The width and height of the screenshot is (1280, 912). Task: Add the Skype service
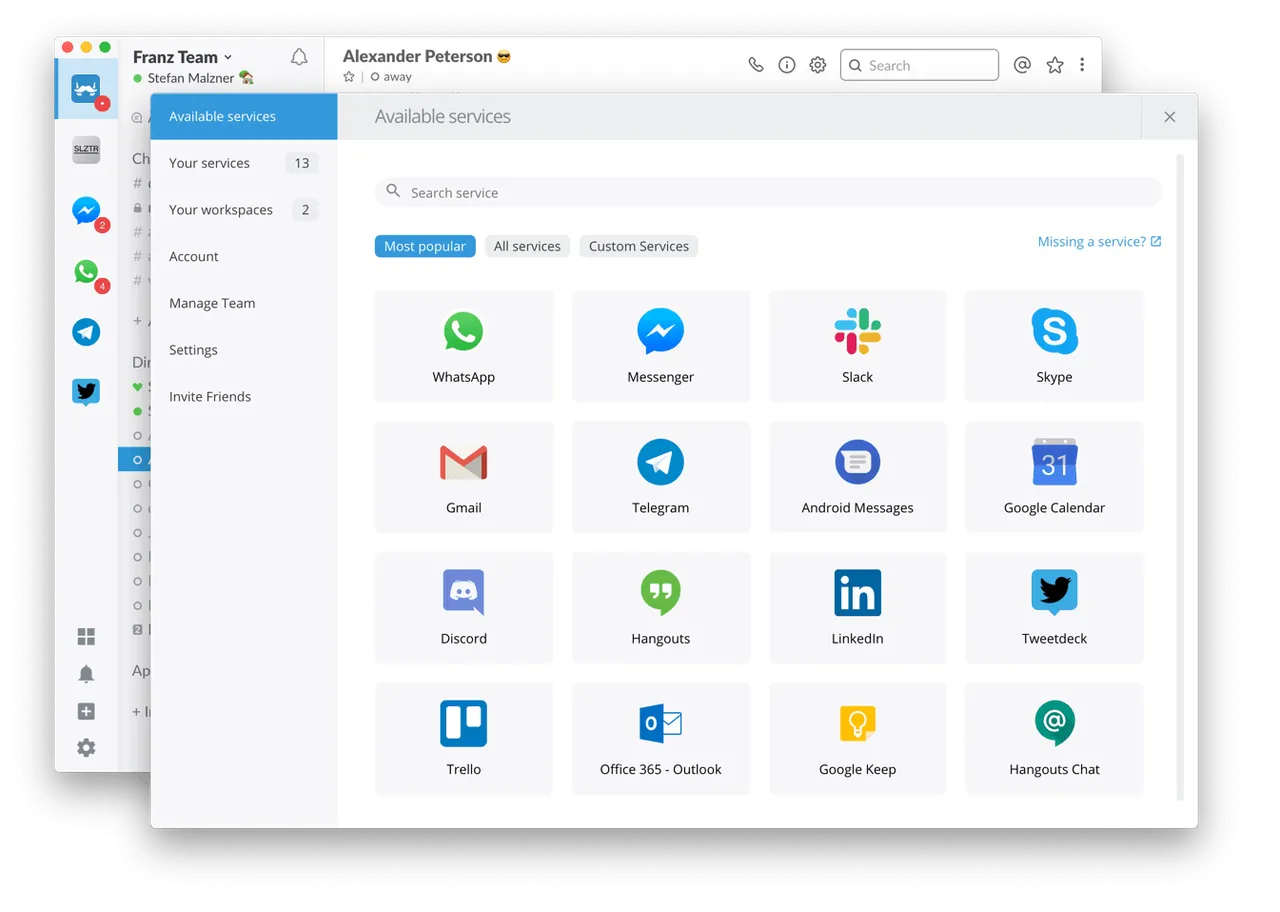tap(1054, 346)
